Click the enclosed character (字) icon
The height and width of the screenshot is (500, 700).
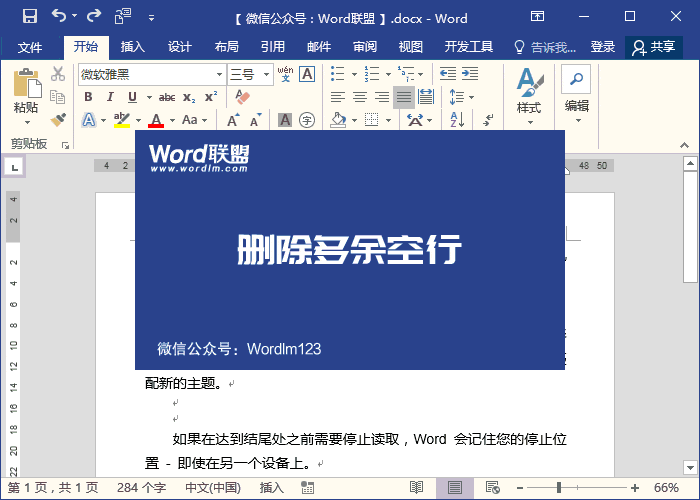click(307, 120)
